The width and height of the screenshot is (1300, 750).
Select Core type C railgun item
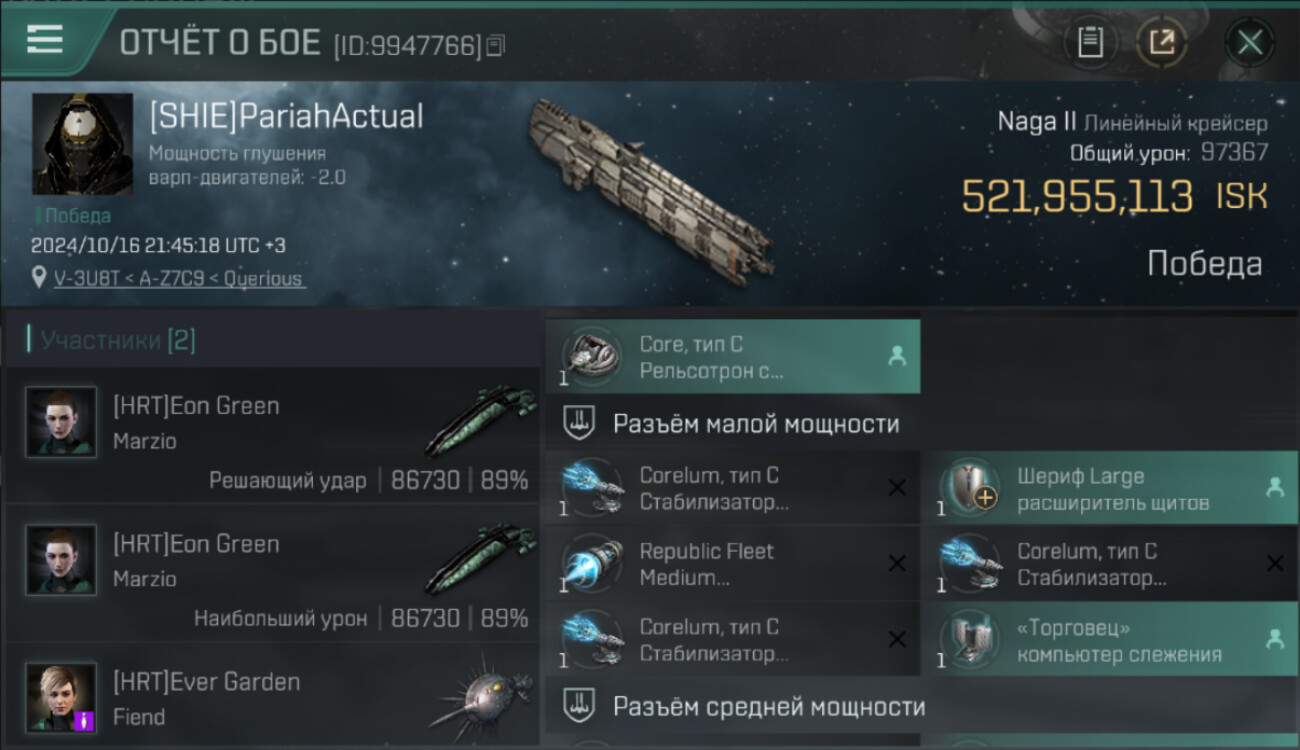[x=732, y=357]
